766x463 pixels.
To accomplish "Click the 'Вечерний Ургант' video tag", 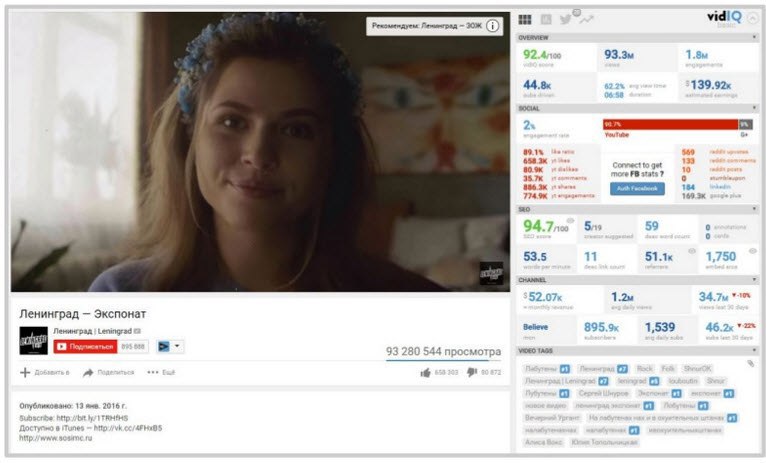I will 552,418.
